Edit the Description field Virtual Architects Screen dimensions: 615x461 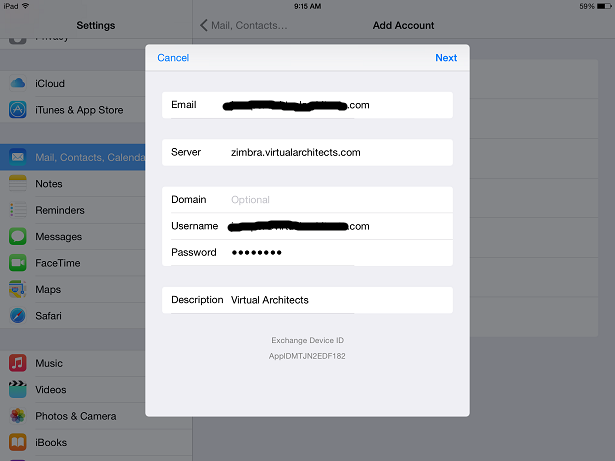(308, 300)
